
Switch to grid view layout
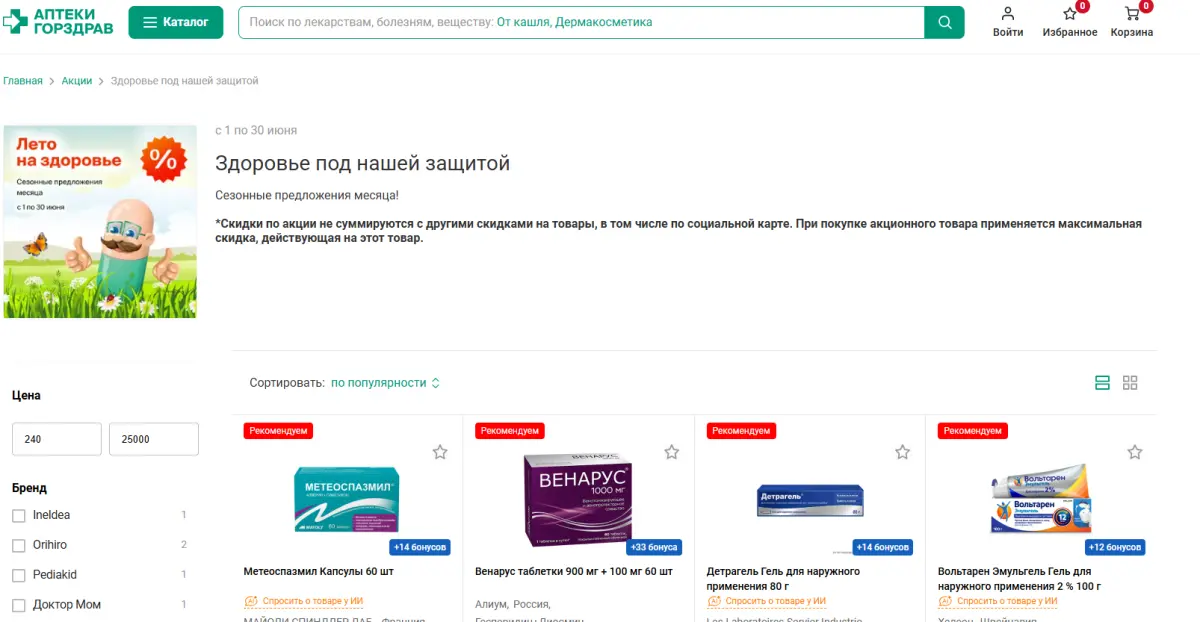[1130, 383]
